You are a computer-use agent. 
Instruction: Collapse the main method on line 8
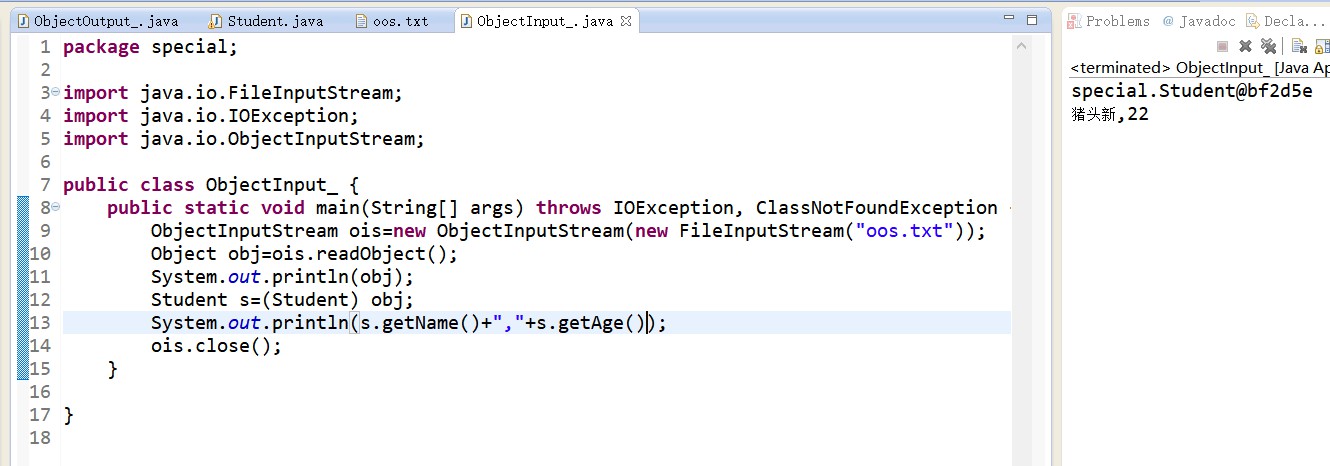click(55, 207)
